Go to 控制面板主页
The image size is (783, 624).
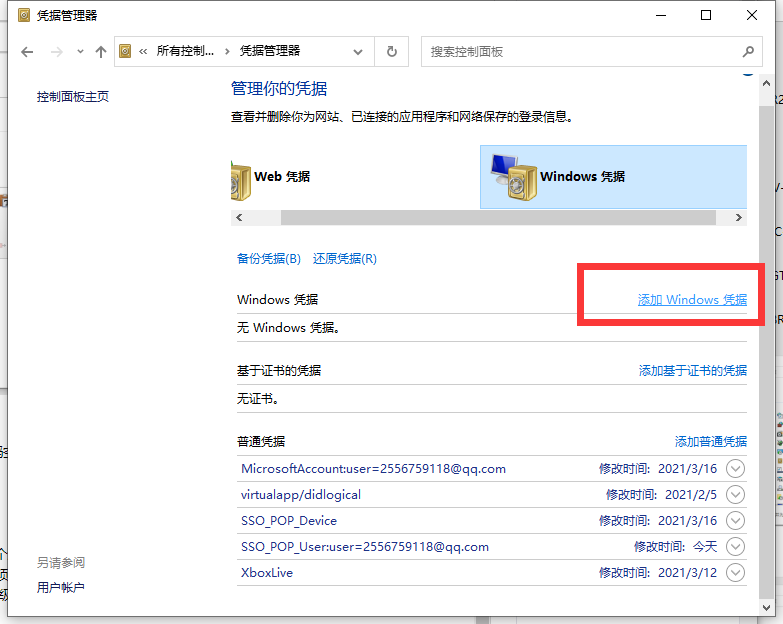point(72,97)
